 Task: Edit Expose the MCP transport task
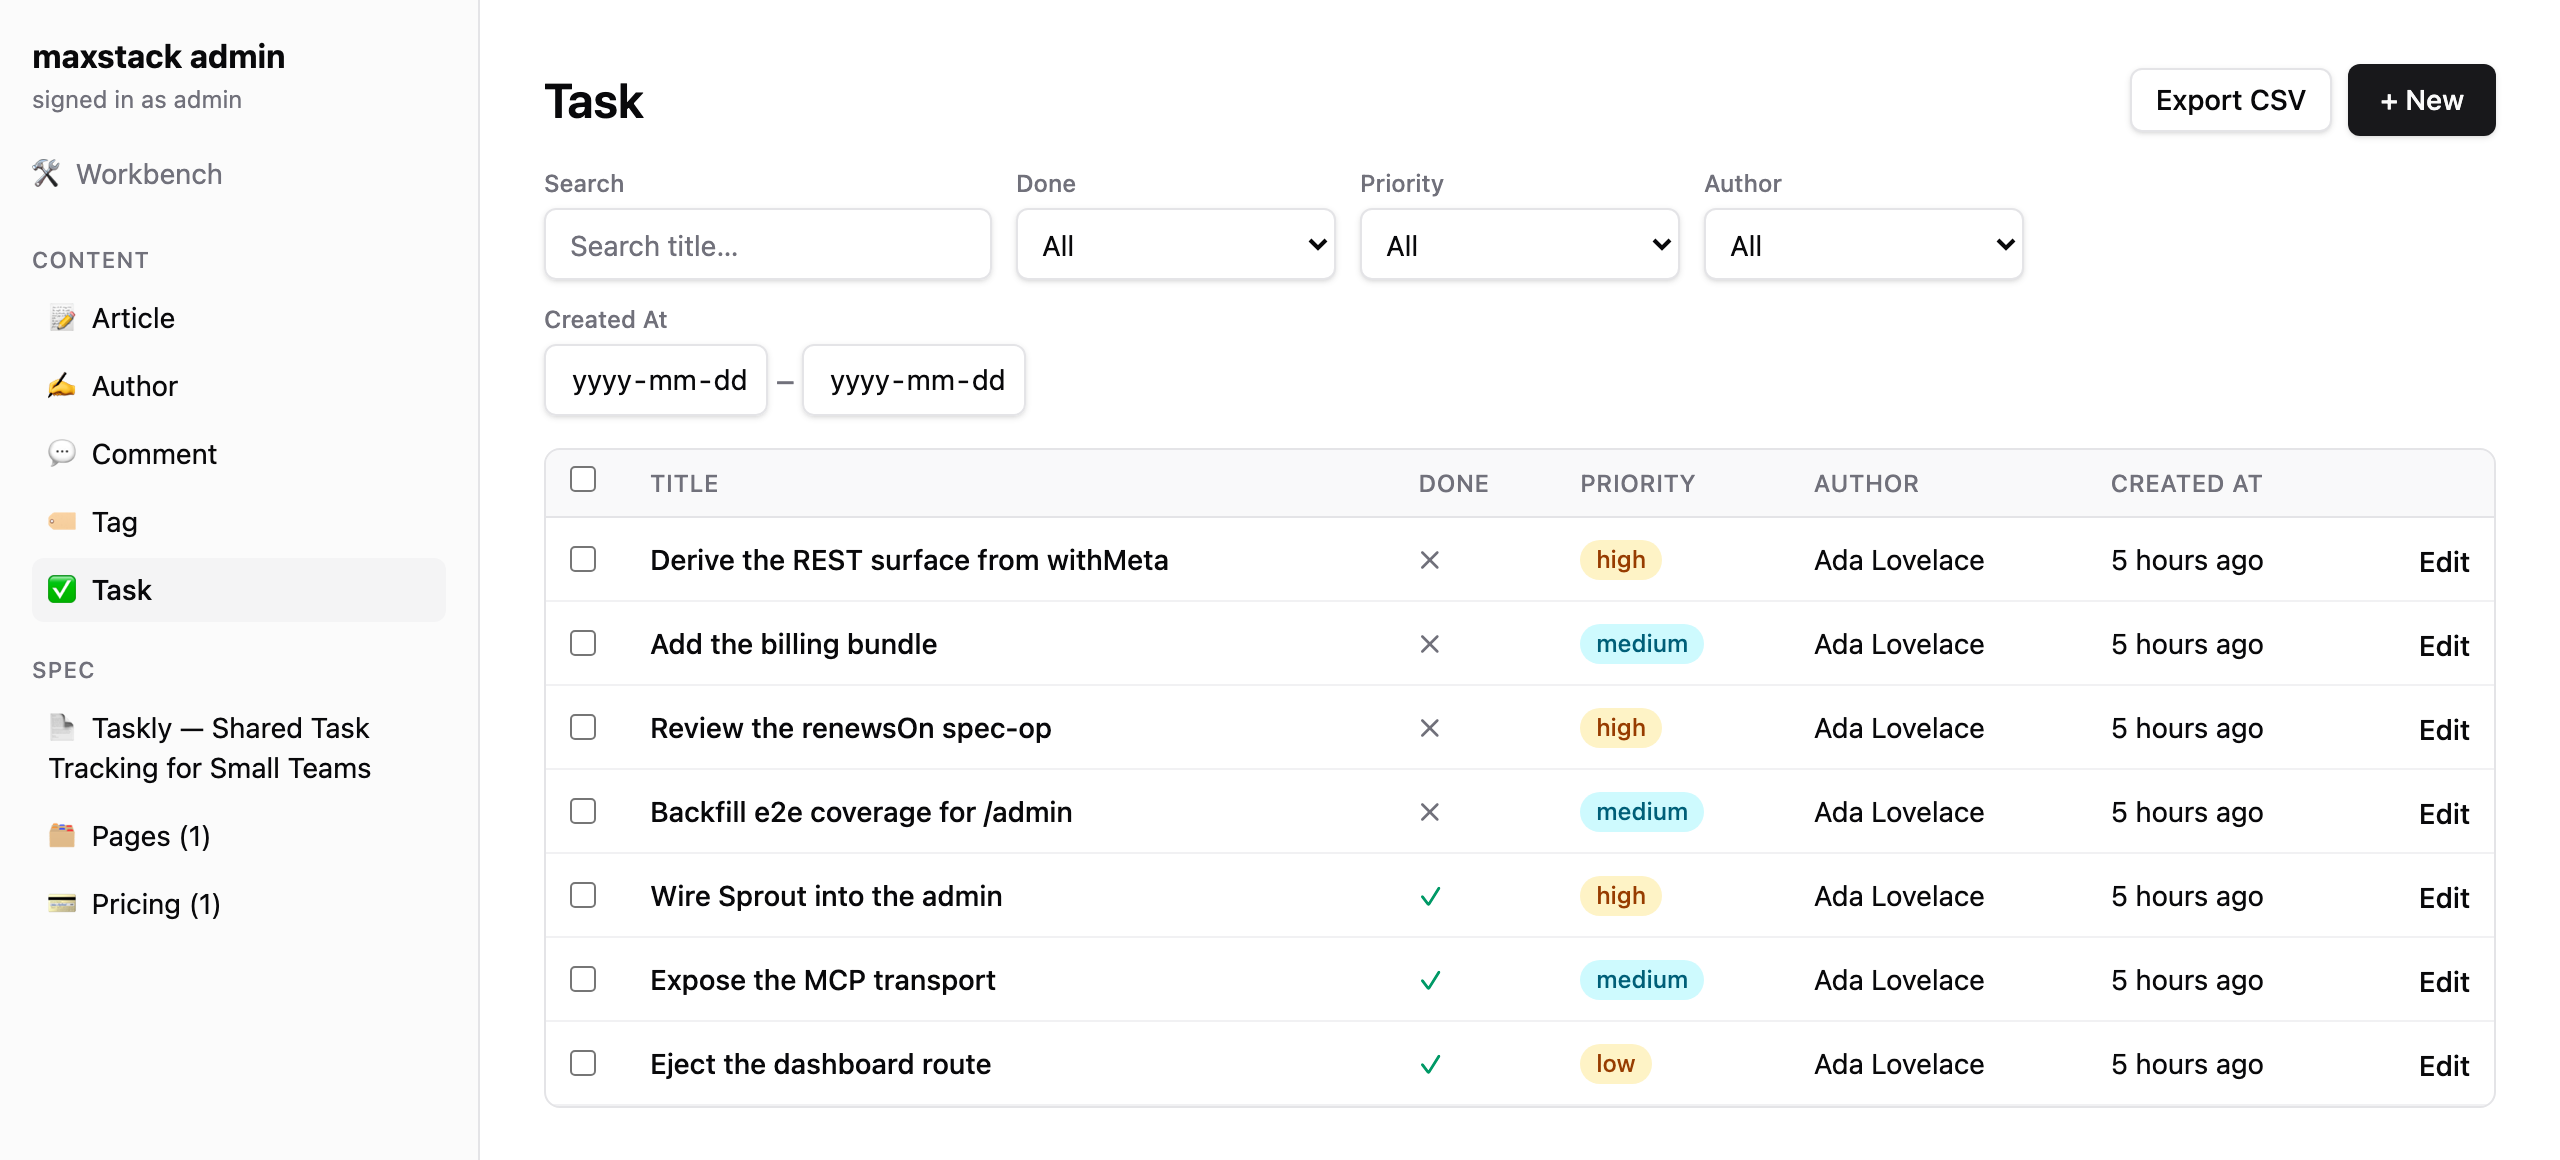tap(2443, 982)
